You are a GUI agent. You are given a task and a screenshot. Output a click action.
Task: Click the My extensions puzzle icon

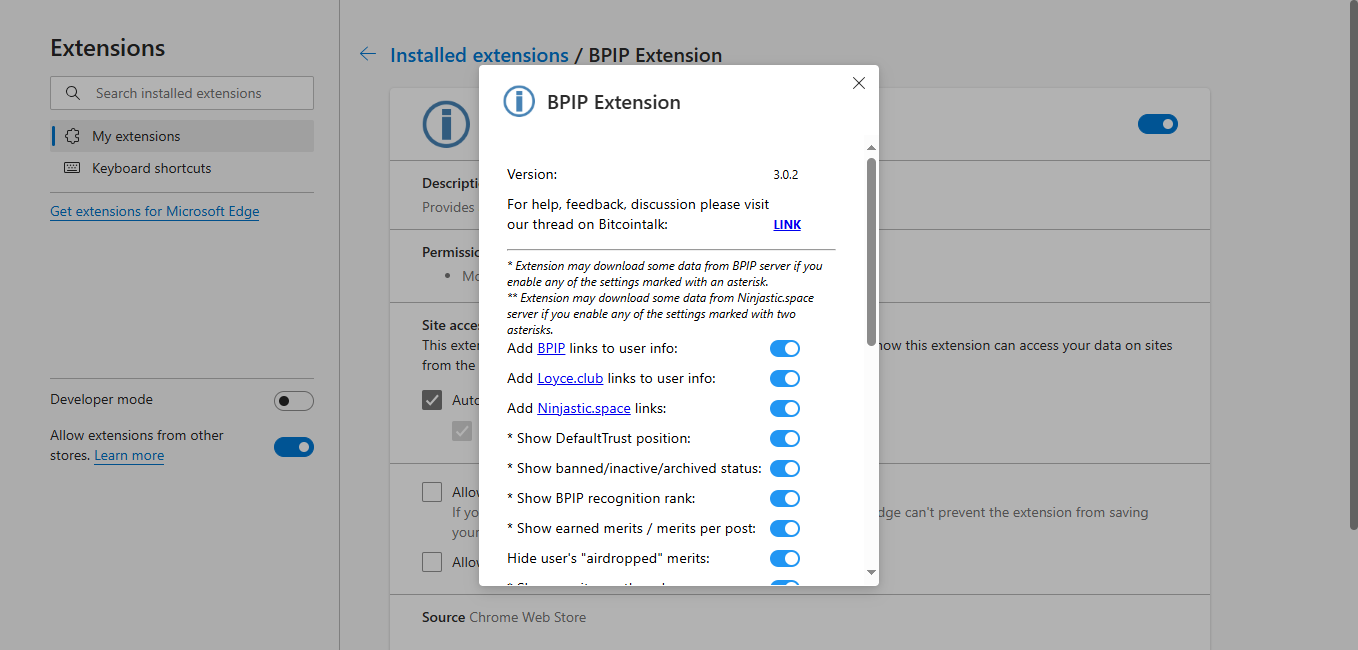72,136
